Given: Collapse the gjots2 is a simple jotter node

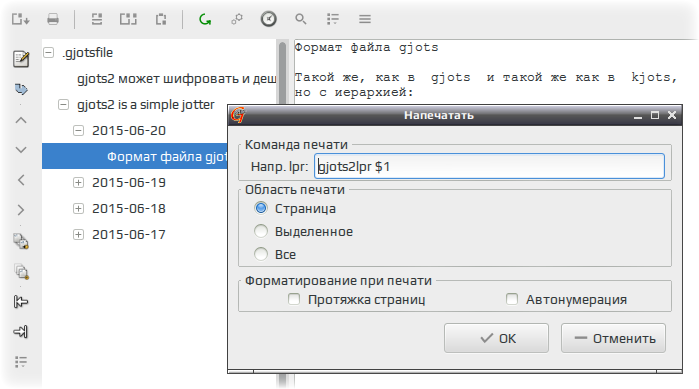Looking at the screenshot, I should [64, 105].
